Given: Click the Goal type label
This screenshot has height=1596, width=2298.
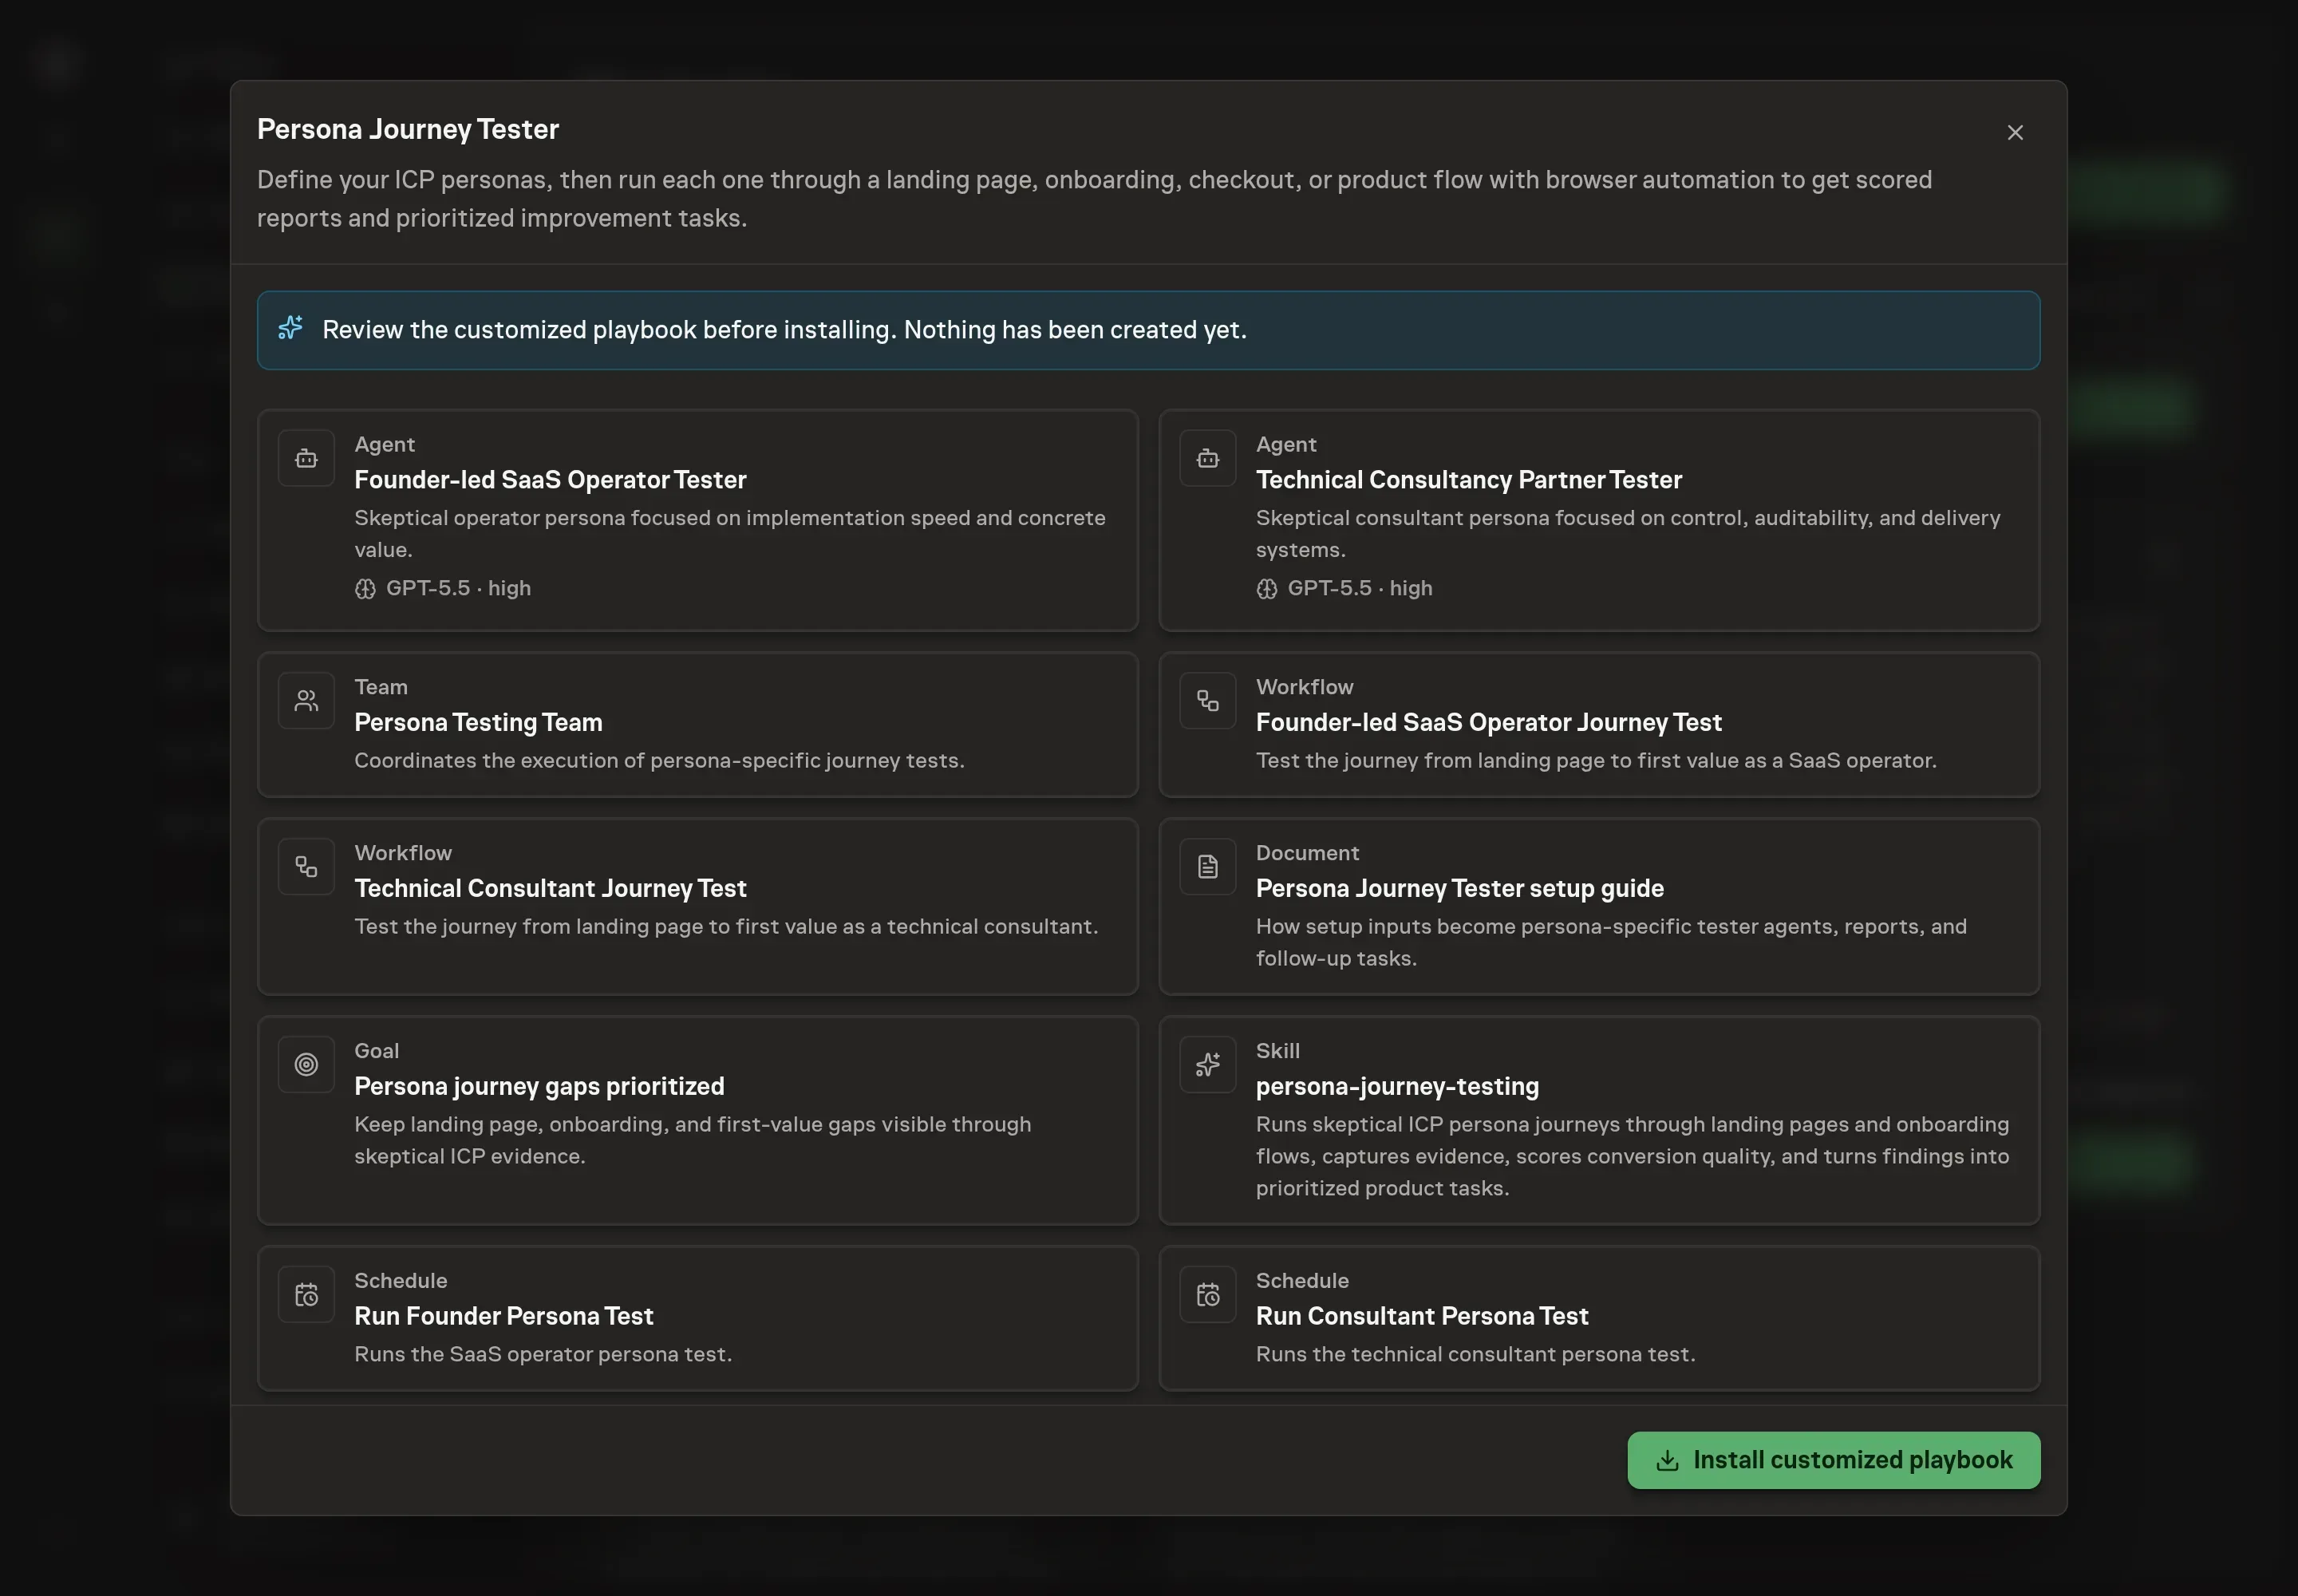Looking at the screenshot, I should pos(376,1051).
